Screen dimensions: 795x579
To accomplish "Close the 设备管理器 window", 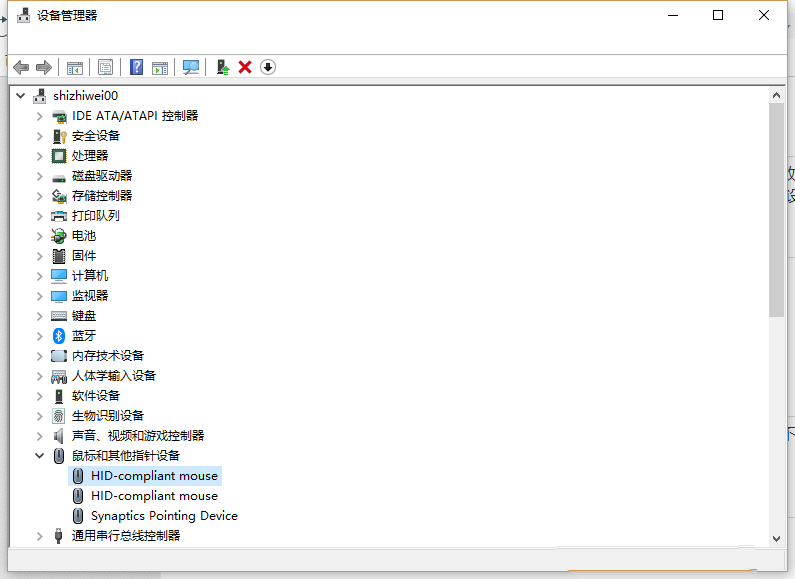I will click(764, 15).
